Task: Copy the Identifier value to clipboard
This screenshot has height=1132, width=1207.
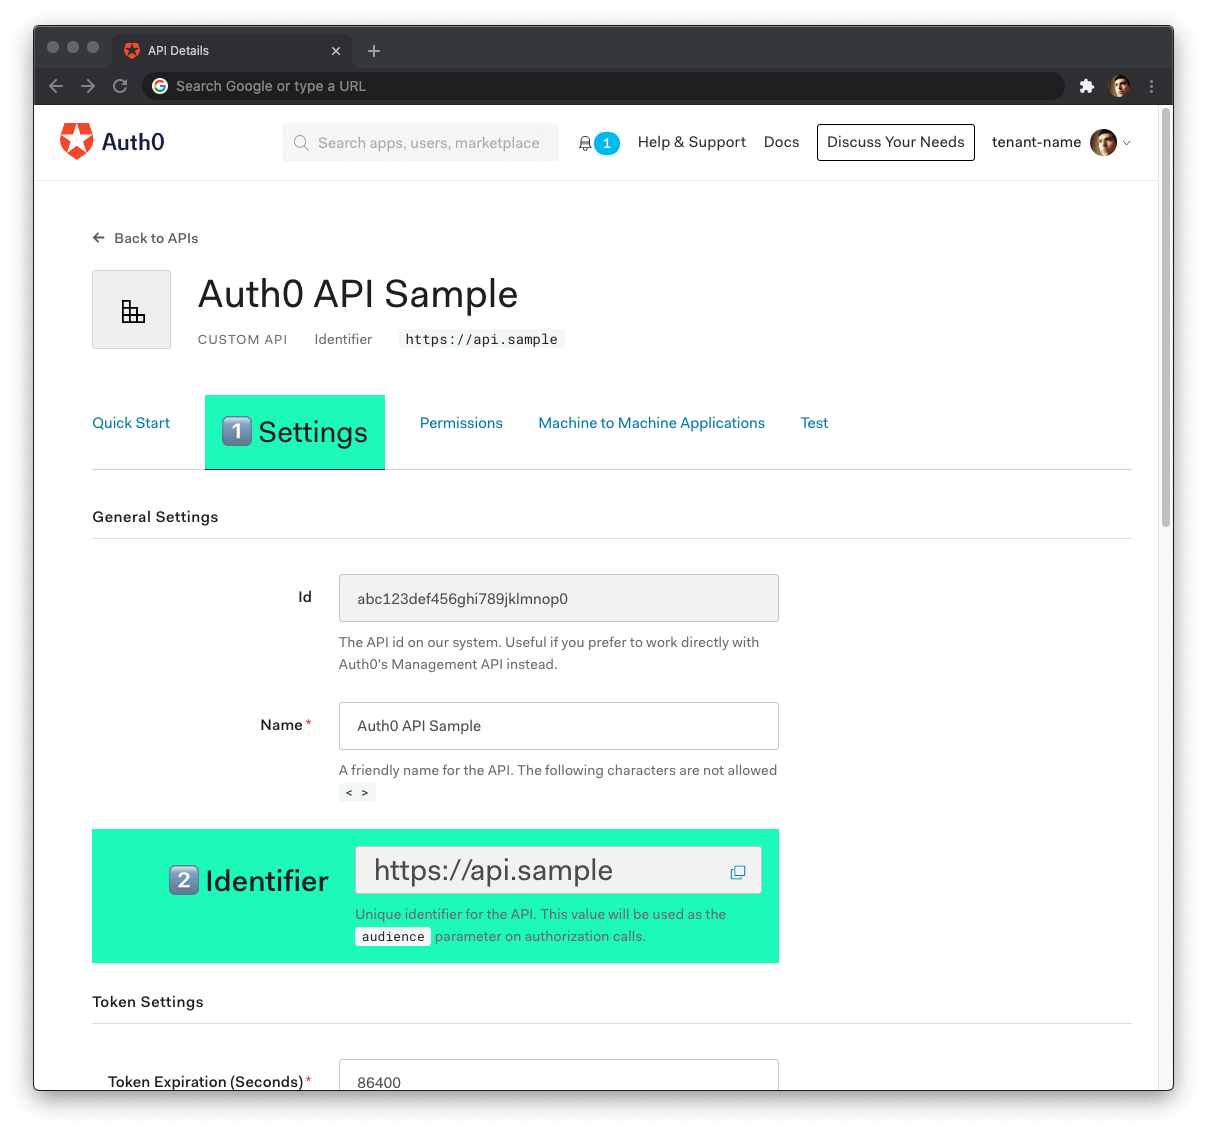Action: [x=738, y=872]
